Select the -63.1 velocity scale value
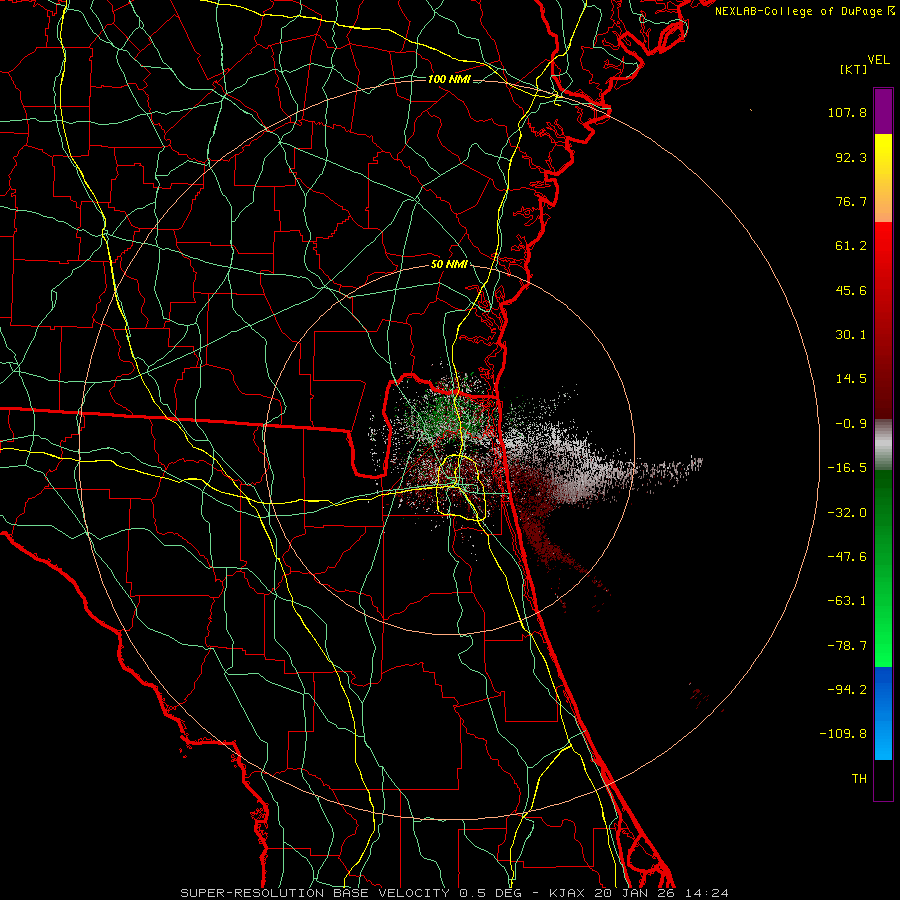 point(847,601)
